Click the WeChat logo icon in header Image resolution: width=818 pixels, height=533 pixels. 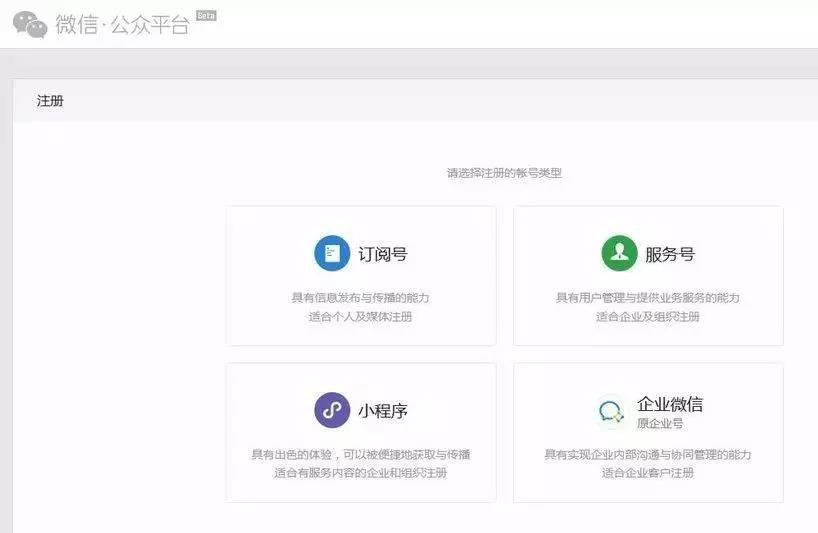[30, 25]
